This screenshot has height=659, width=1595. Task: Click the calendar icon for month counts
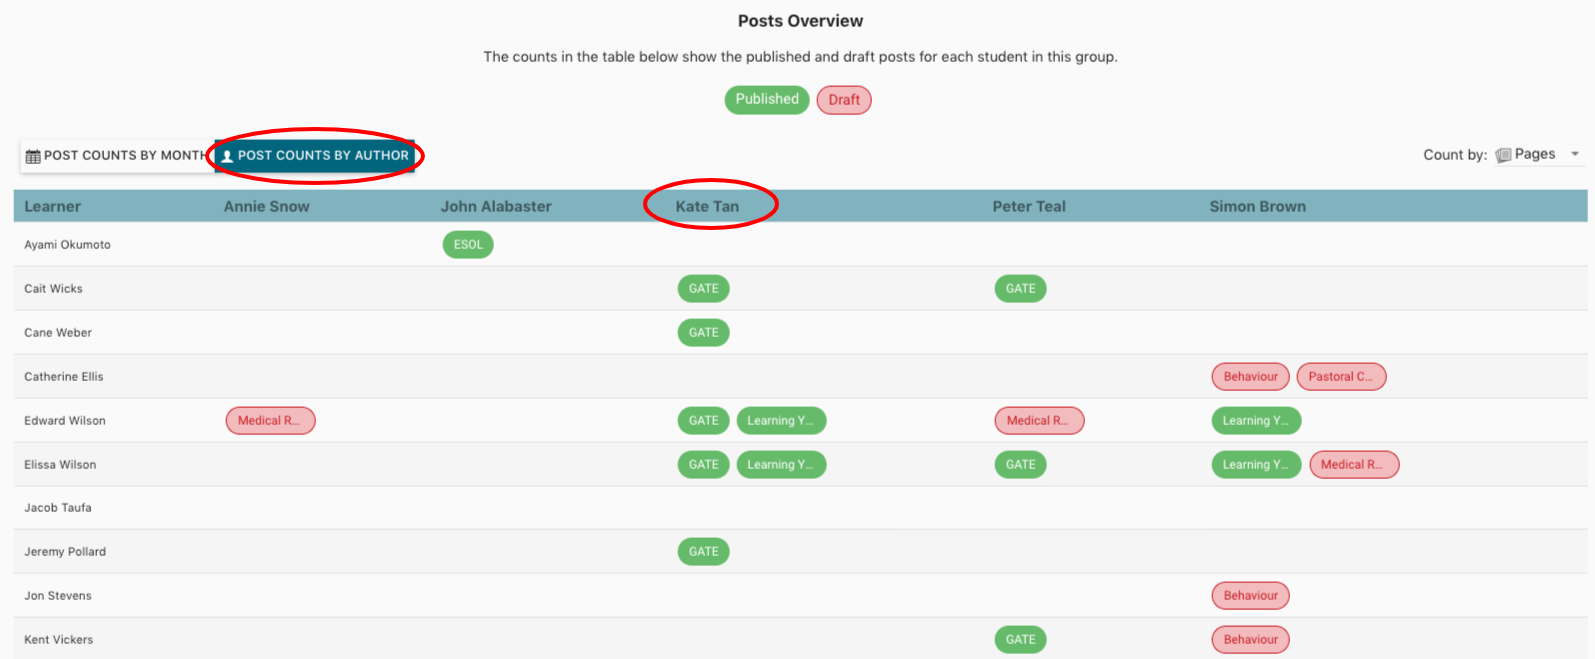pos(33,156)
